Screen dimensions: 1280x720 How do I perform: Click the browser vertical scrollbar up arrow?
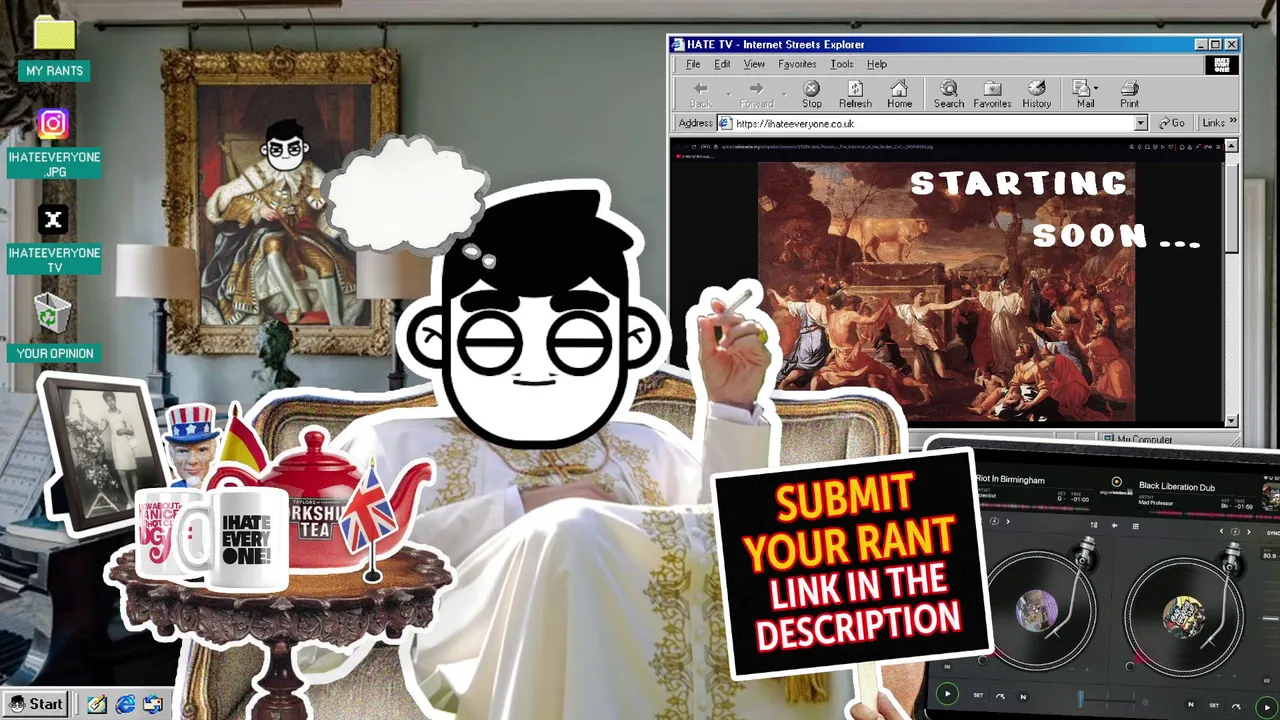tap(1232, 146)
